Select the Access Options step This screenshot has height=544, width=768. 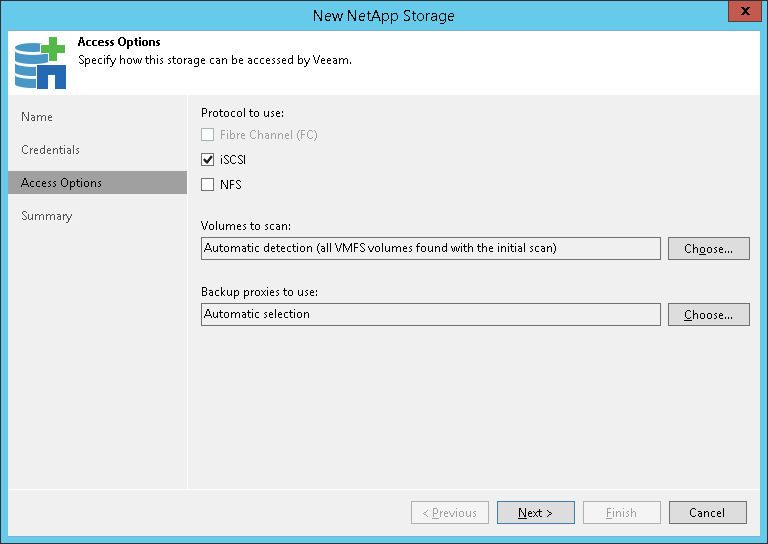point(61,183)
